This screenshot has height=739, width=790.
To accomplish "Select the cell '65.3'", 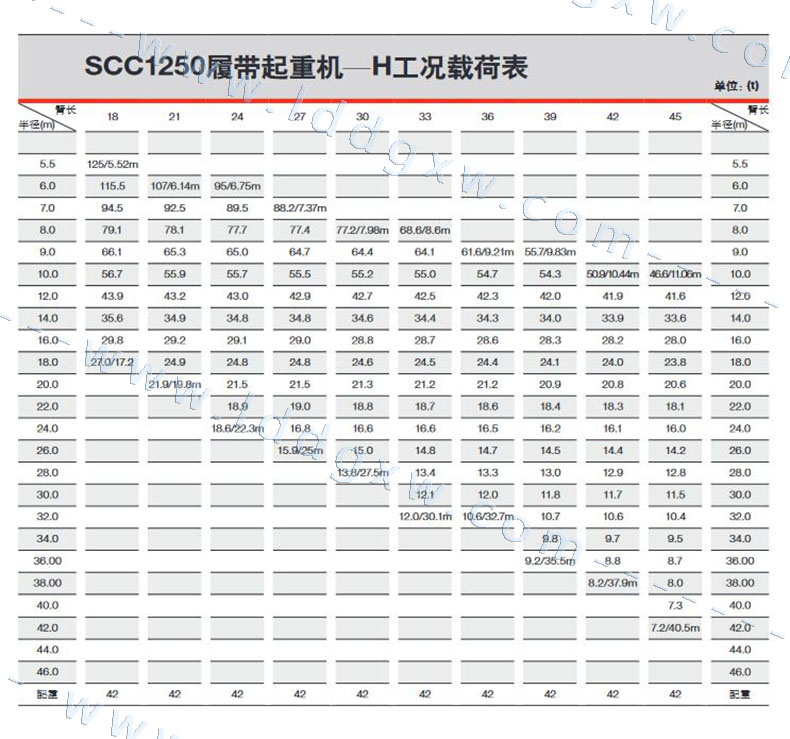I will pyautogui.click(x=175, y=252).
